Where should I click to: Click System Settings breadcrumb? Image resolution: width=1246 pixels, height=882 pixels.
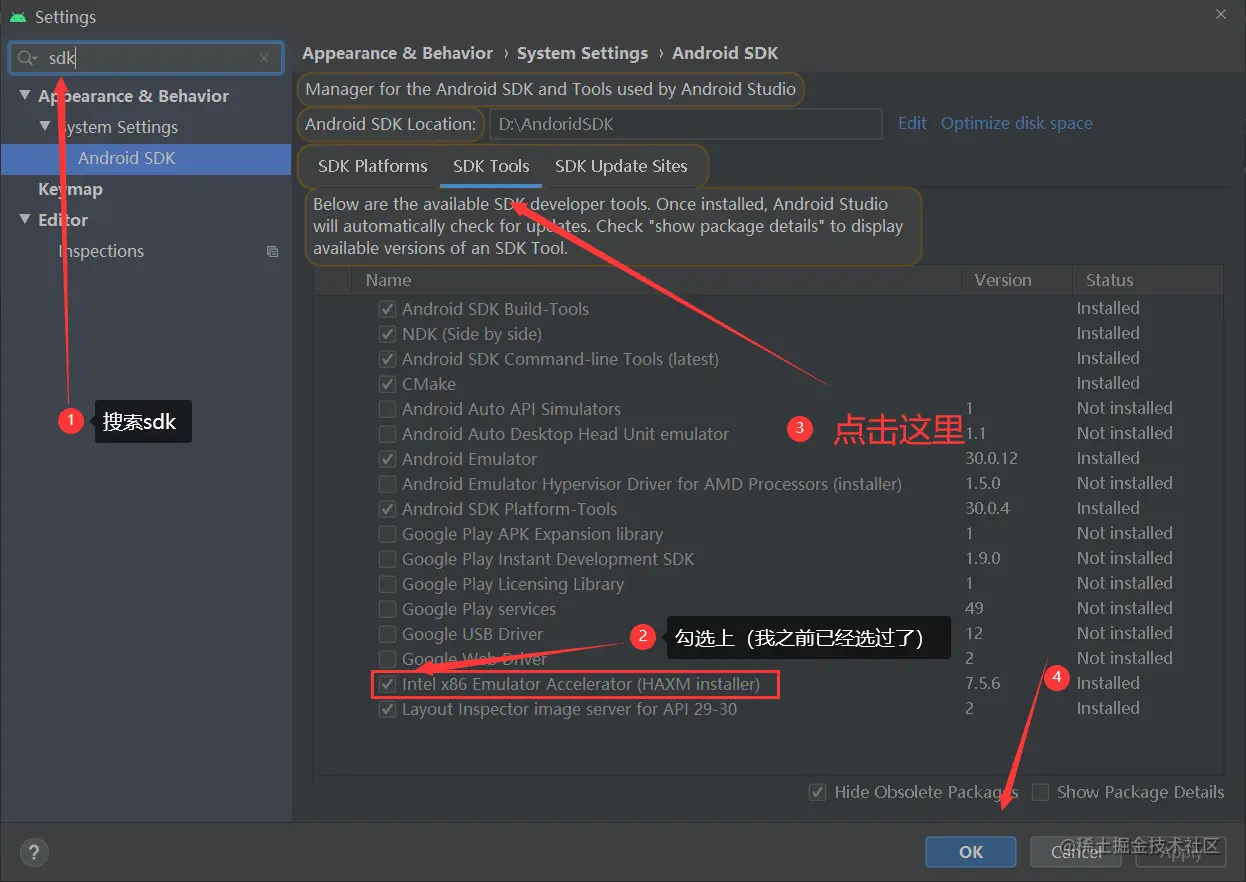click(x=583, y=53)
